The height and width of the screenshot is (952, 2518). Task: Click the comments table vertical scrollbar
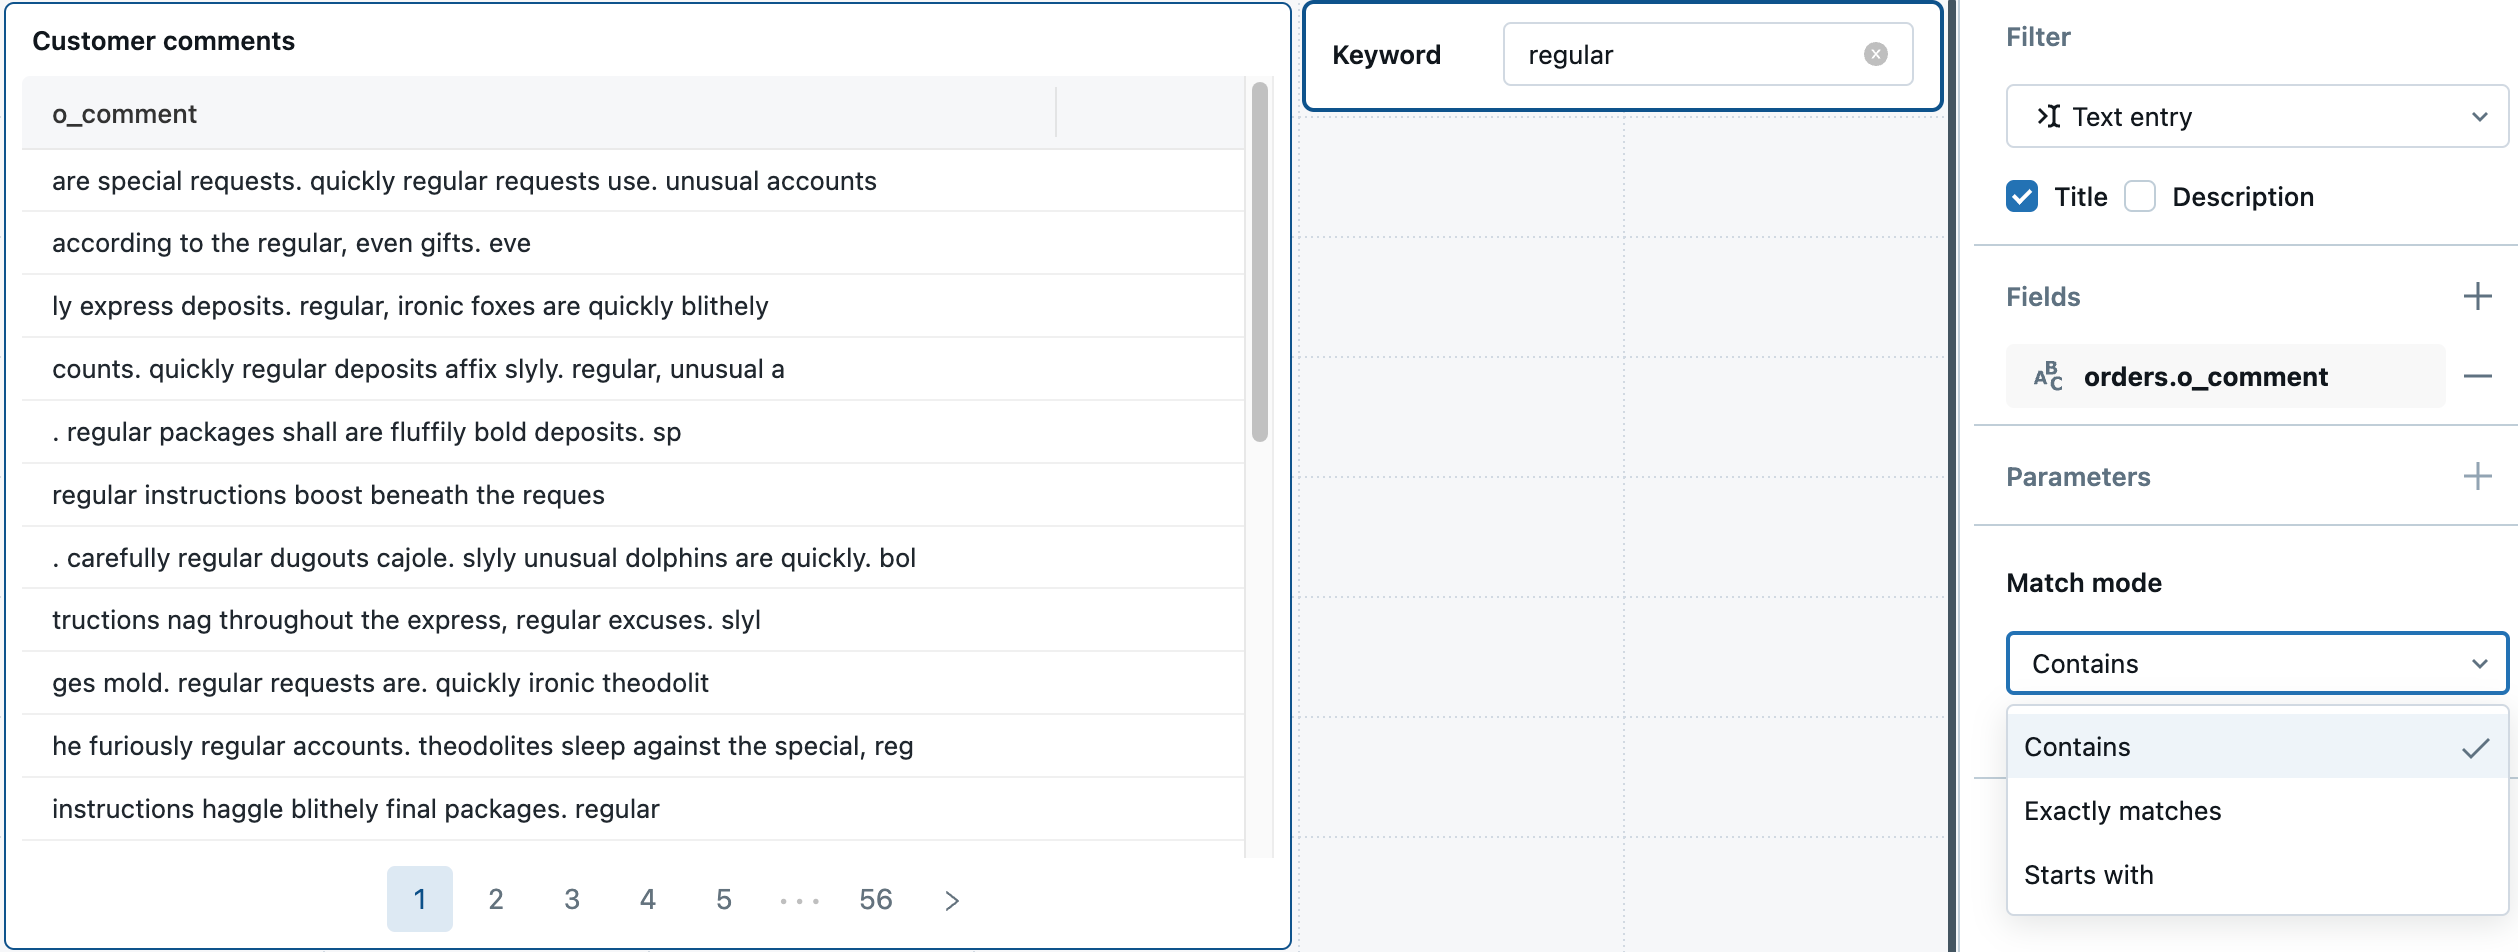click(1259, 262)
